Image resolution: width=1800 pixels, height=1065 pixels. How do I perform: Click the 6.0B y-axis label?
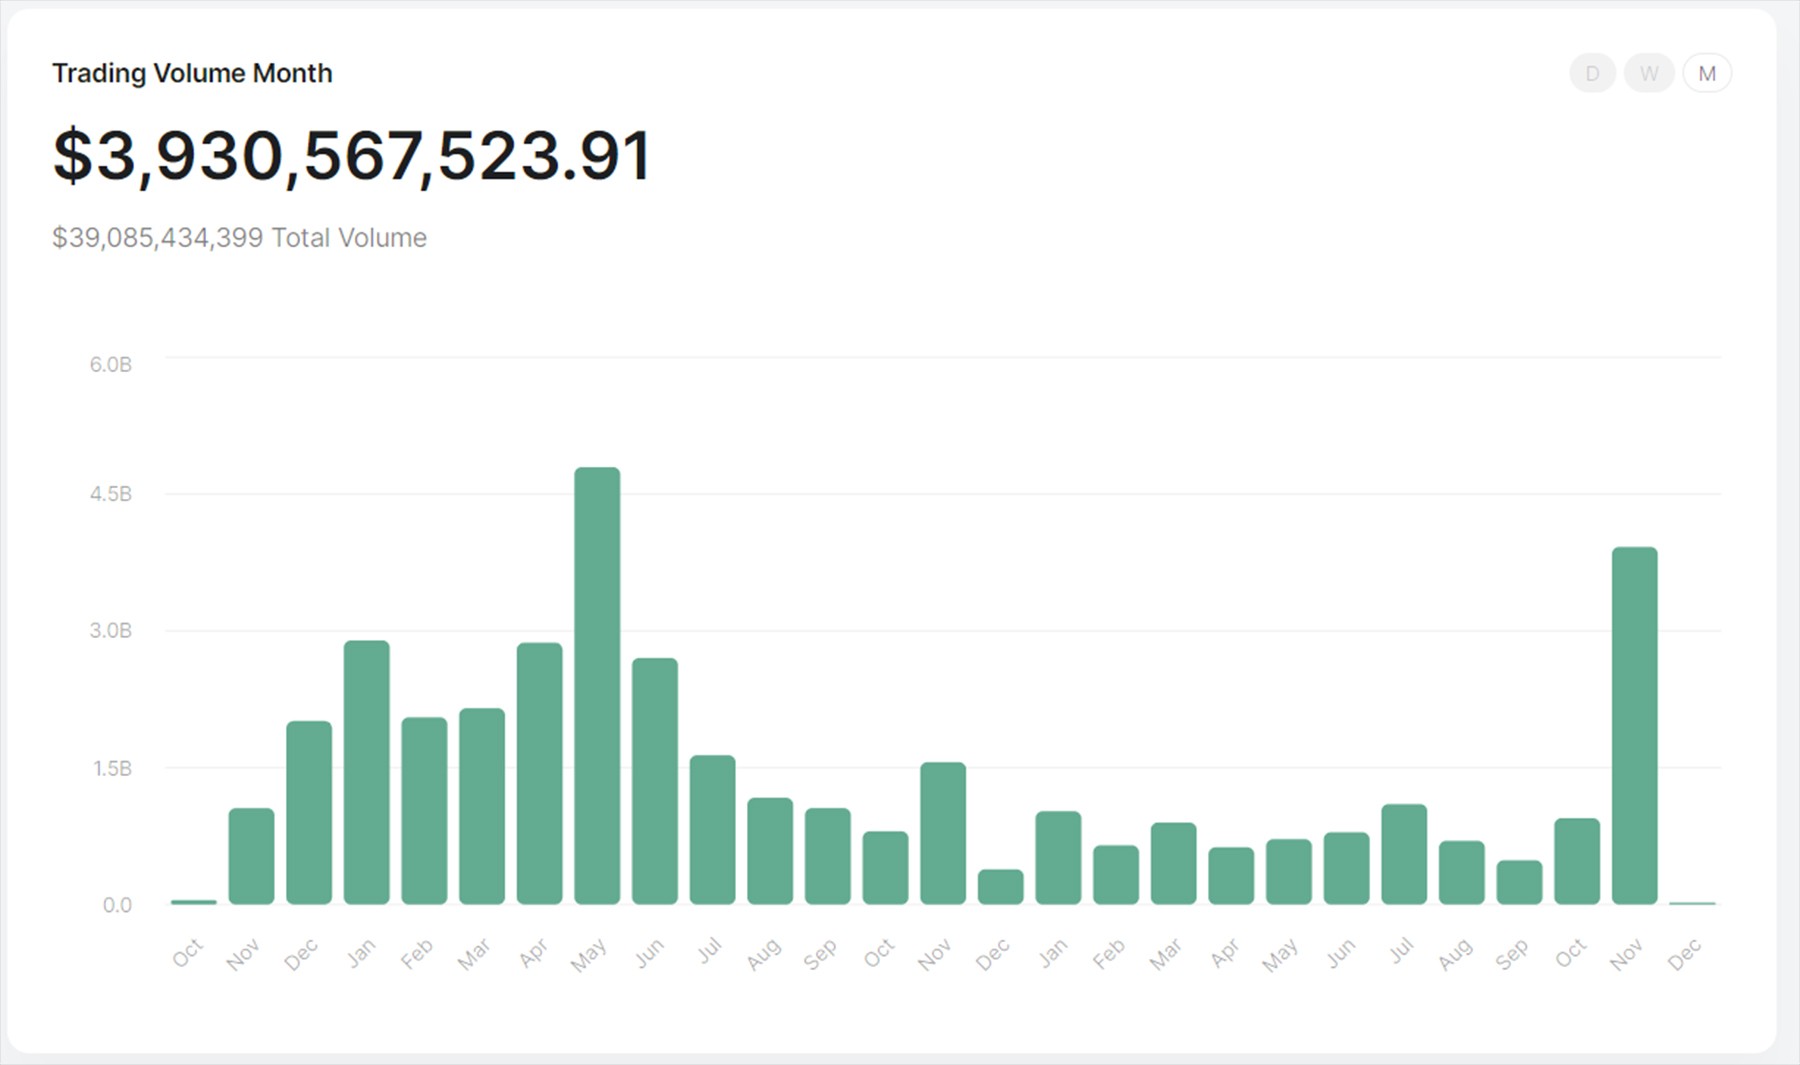pyautogui.click(x=110, y=365)
